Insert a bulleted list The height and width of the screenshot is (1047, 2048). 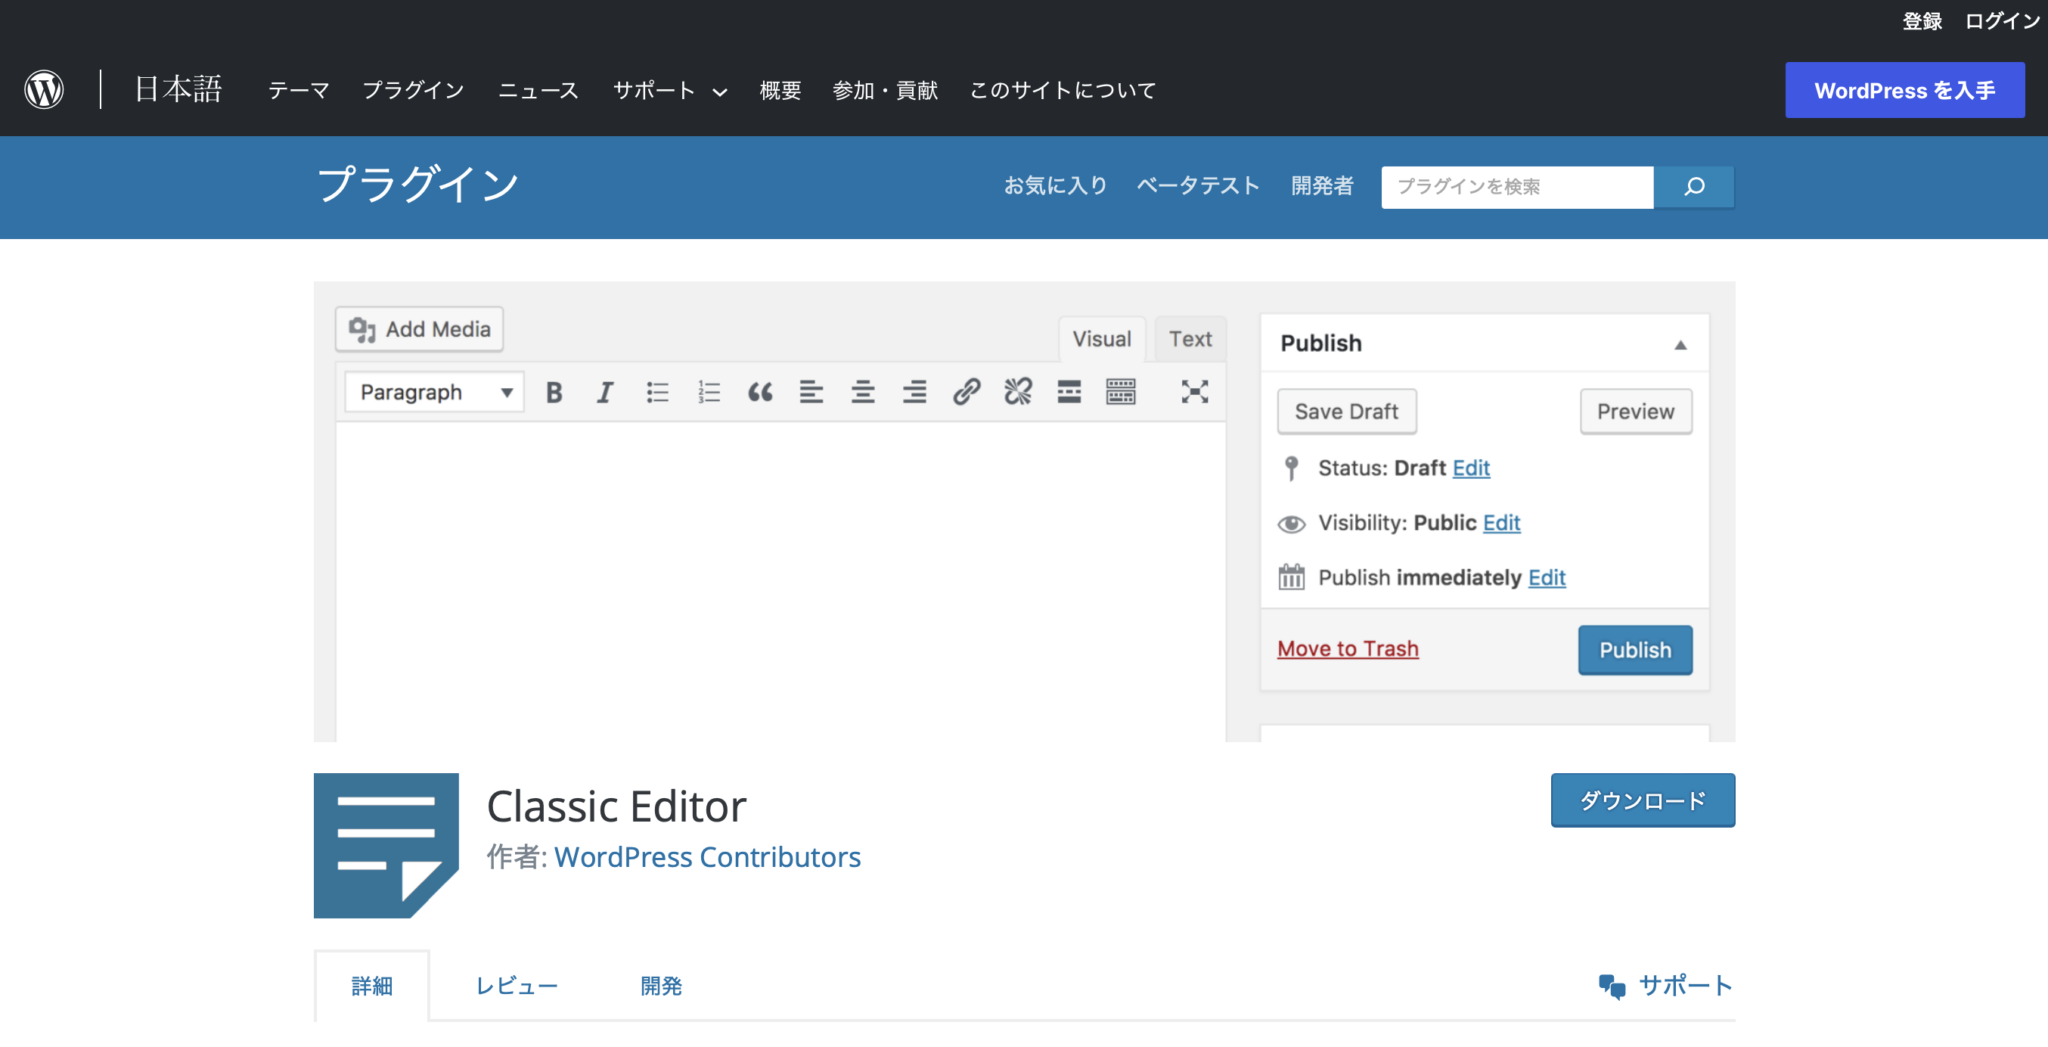(x=657, y=391)
